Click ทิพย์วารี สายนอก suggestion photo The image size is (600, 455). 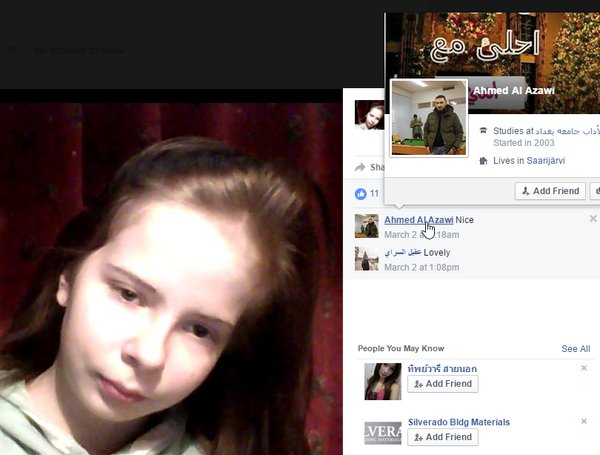pos(383,381)
